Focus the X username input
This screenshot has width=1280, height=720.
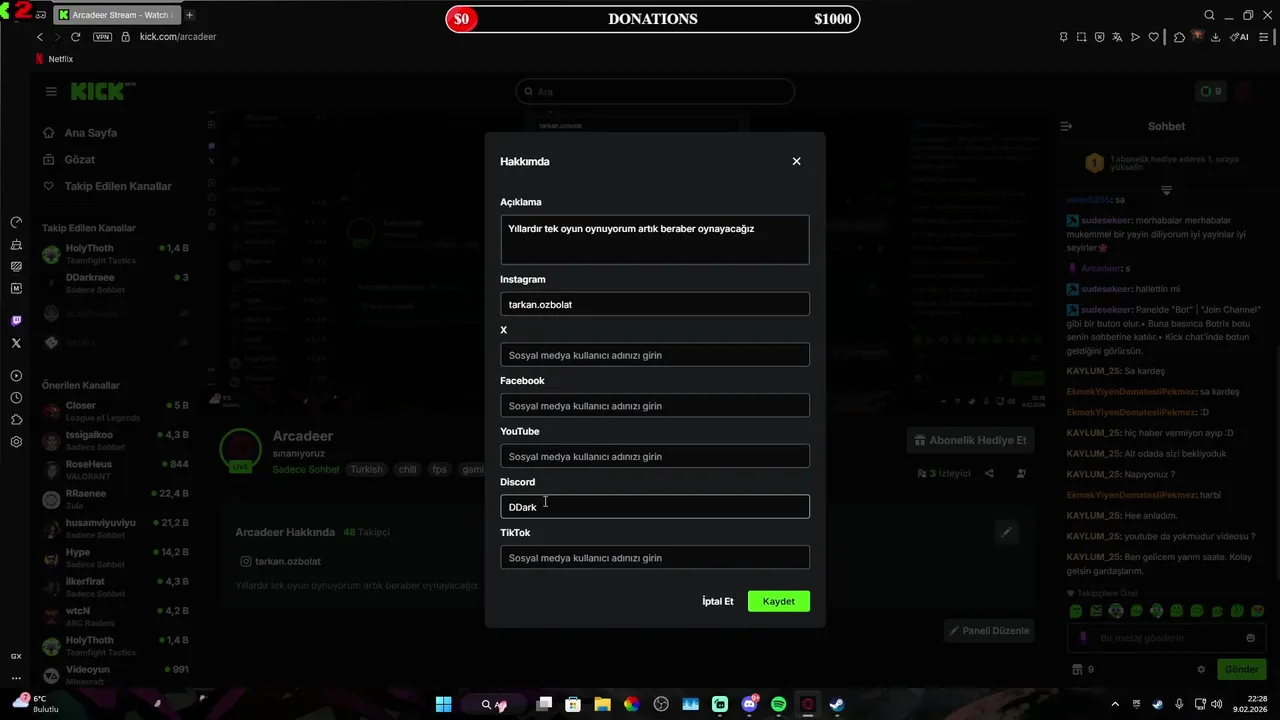pyautogui.click(x=655, y=355)
